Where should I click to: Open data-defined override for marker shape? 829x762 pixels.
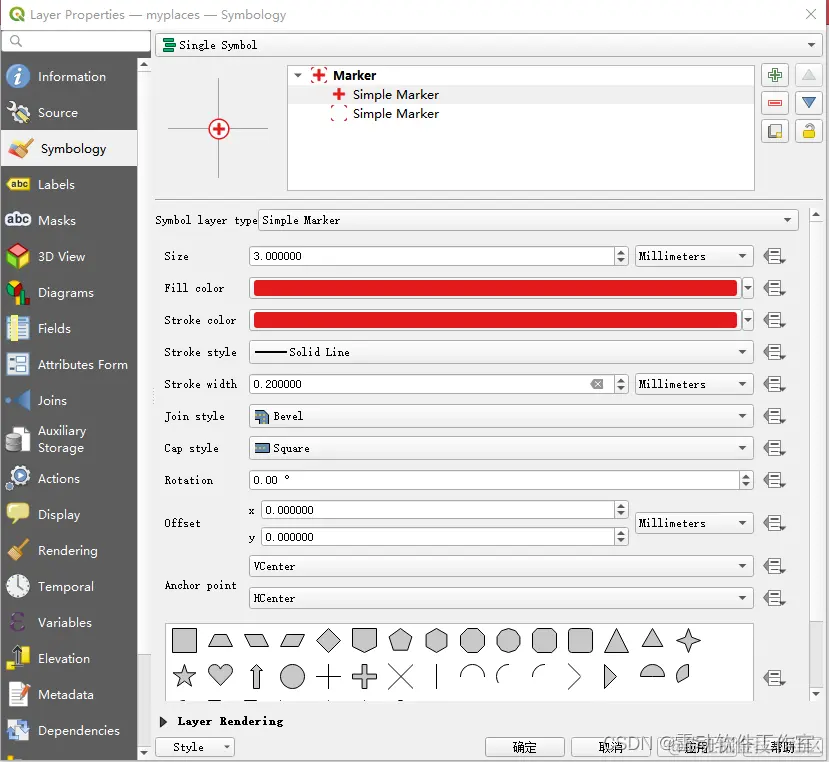coord(775,678)
